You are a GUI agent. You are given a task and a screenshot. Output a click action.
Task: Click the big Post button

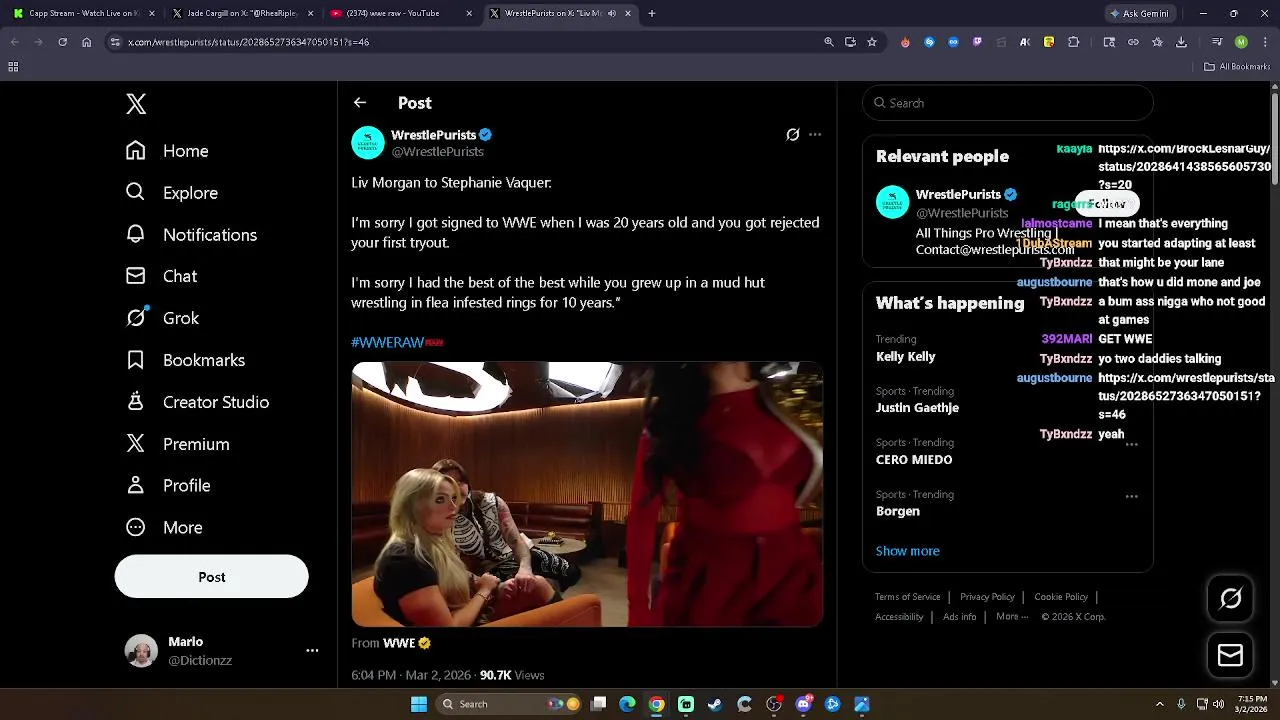tap(211, 577)
